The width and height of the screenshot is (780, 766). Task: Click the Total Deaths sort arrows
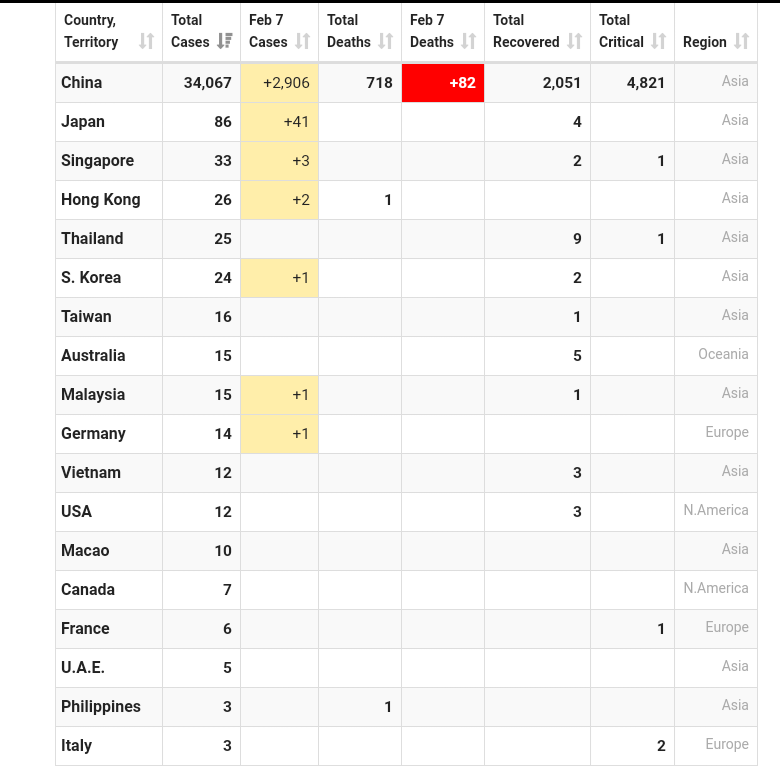click(386, 41)
